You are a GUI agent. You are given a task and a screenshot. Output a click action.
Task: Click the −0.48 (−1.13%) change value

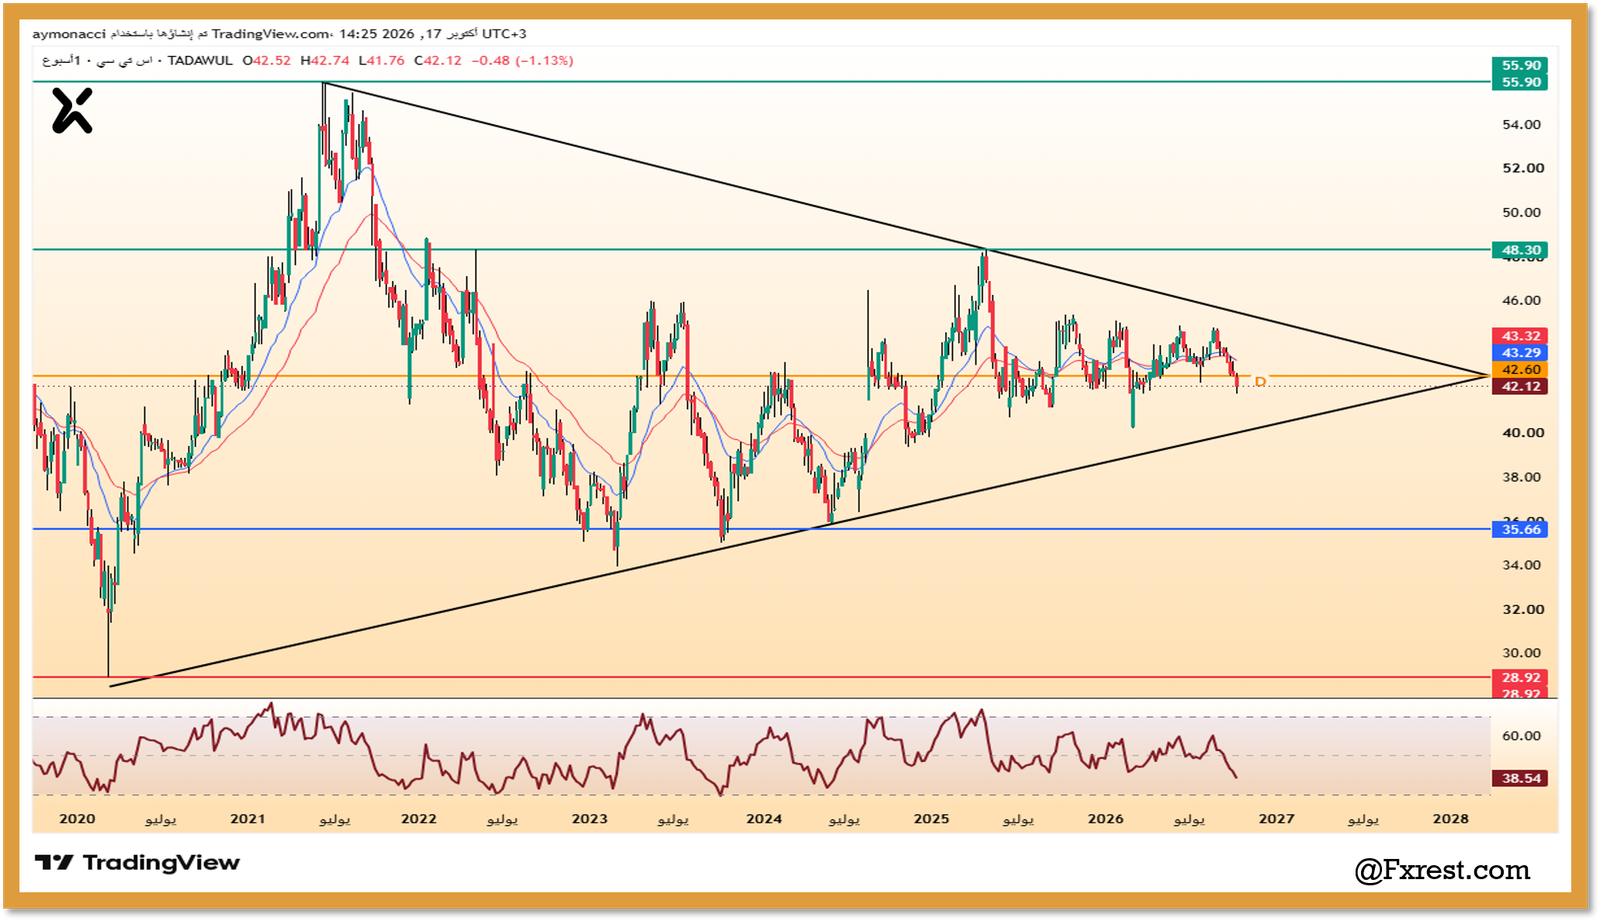pyautogui.click(x=523, y=61)
